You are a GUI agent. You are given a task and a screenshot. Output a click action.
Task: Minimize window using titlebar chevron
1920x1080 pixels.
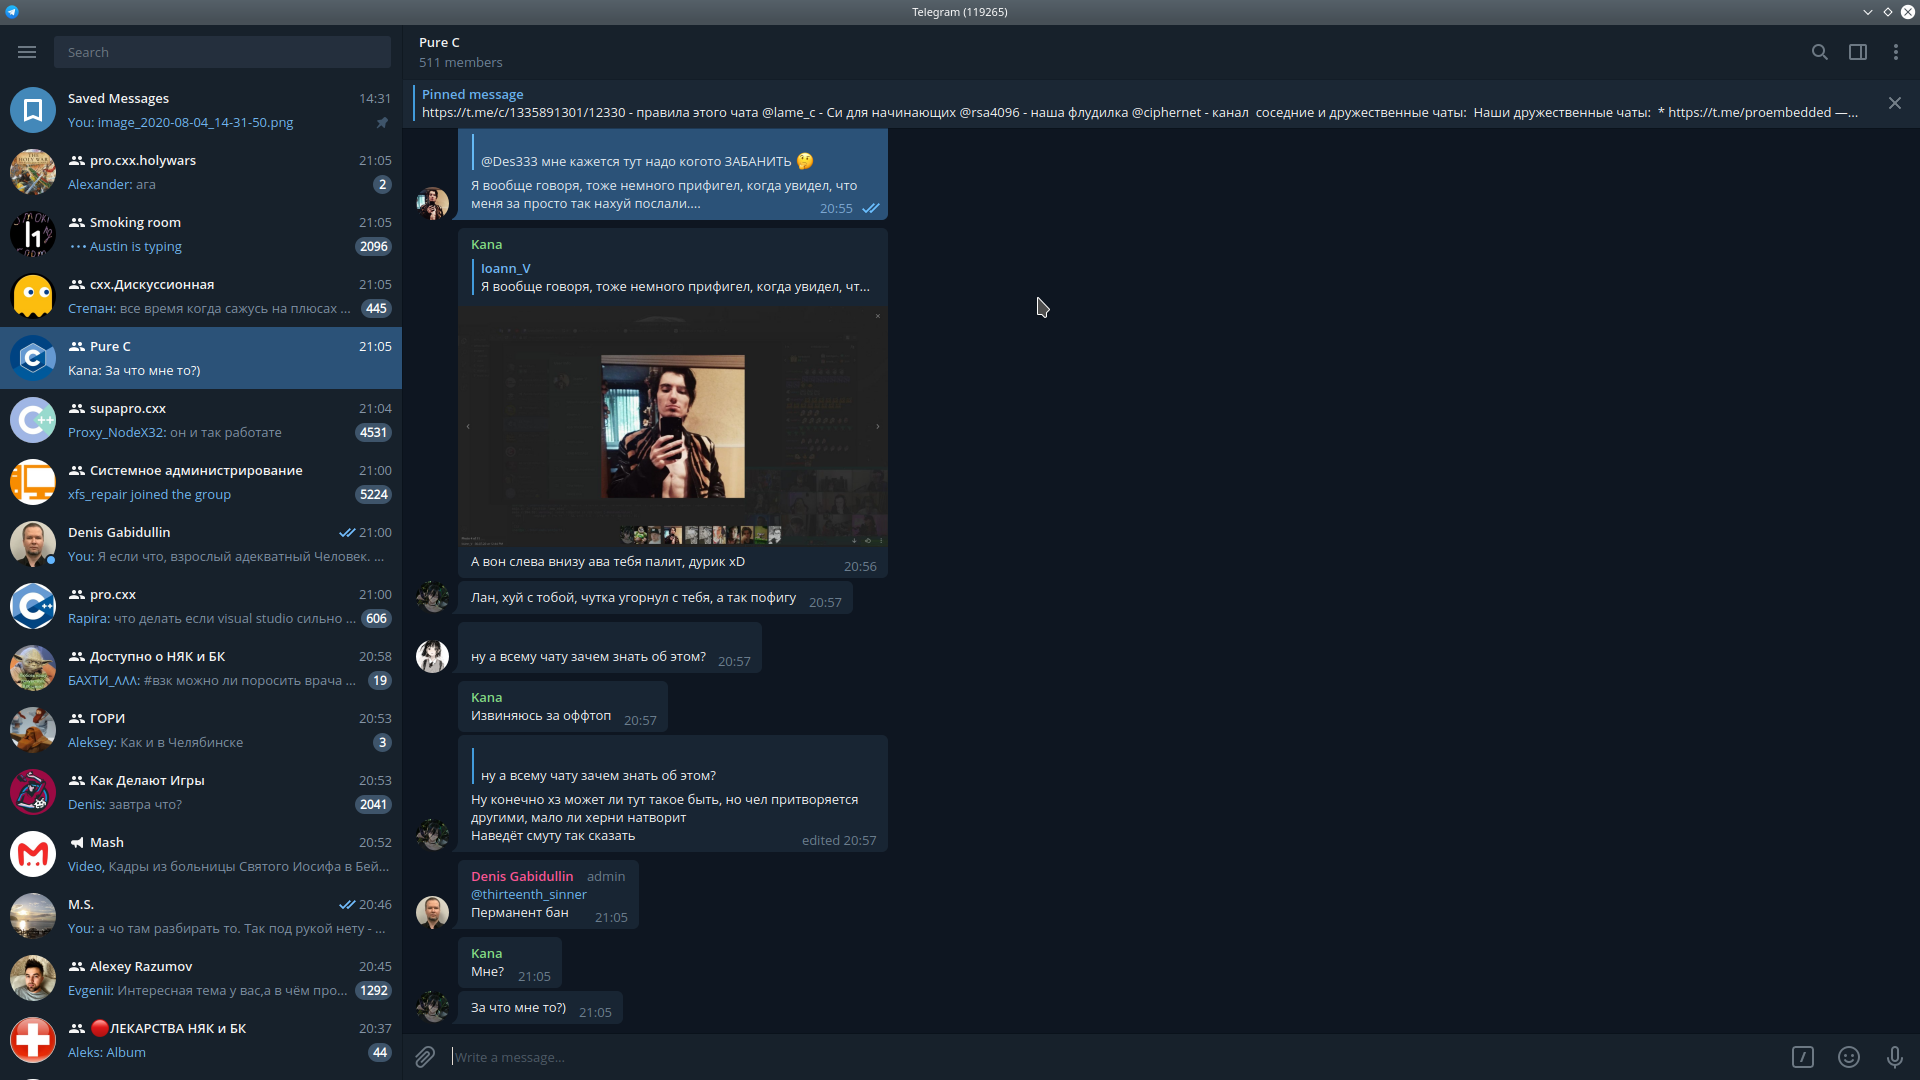point(1868,12)
